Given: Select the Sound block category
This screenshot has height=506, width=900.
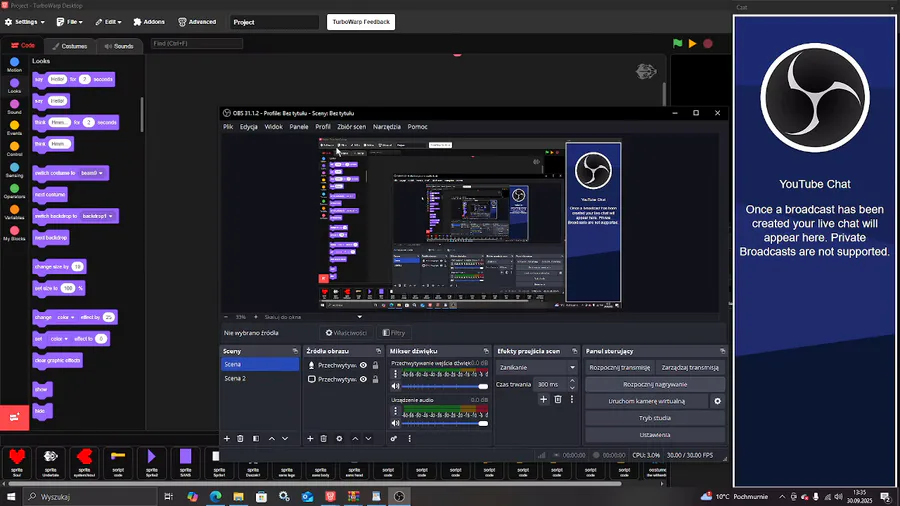Looking at the screenshot, I should [14, 107].
